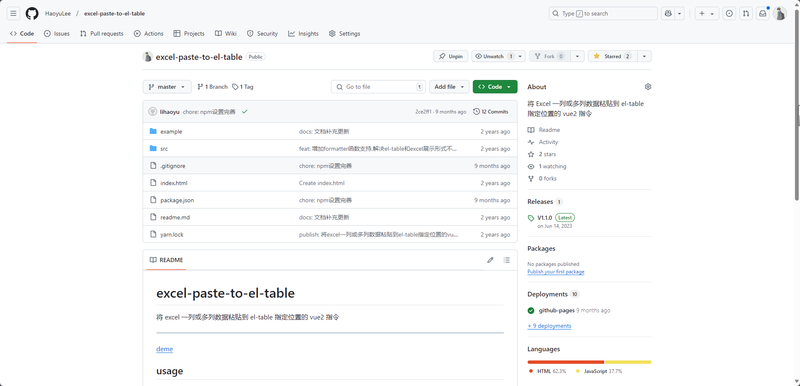Open the index.html file
The image size is (800, 386).
click(174, 183)
